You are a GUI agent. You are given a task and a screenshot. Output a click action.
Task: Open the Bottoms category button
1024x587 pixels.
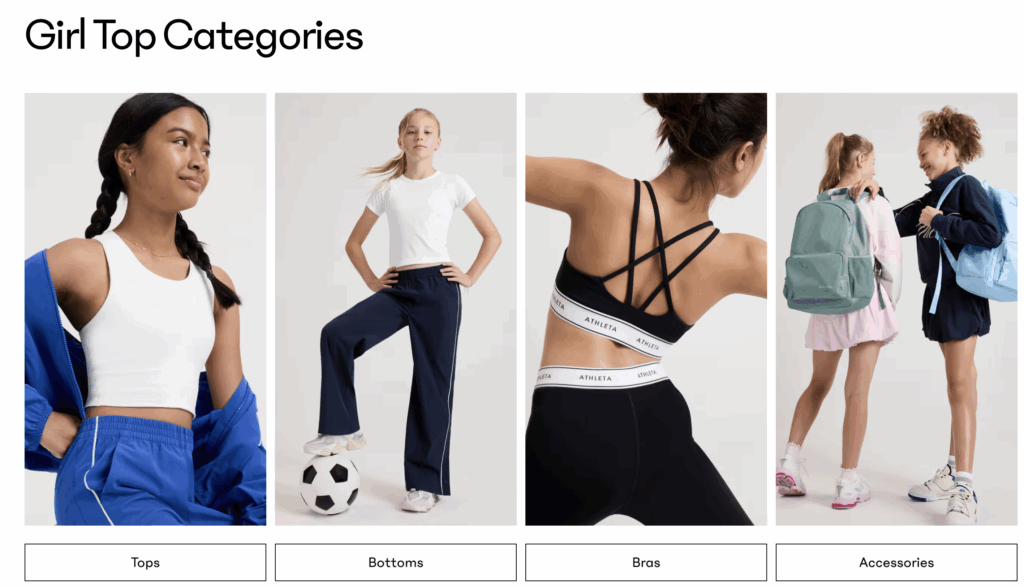(x=395, y=562)
